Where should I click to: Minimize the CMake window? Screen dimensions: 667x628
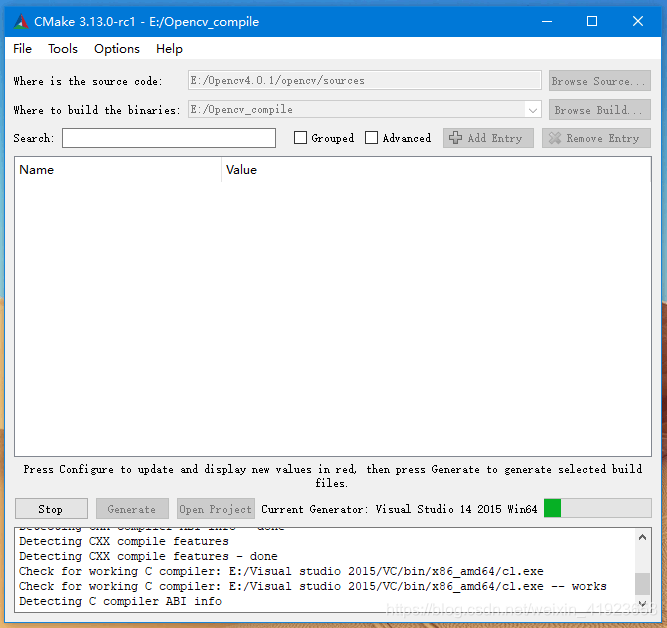coord(547,21)
